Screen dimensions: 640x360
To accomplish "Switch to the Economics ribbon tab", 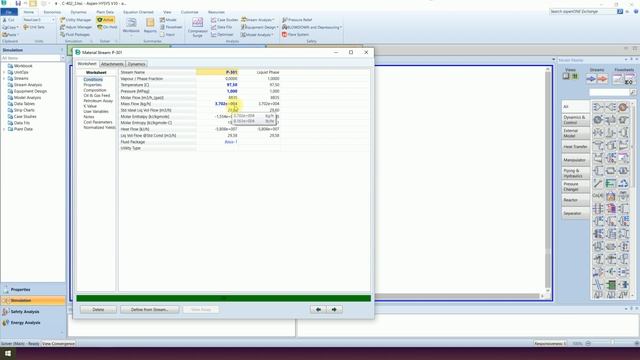I will (x=52, y=12).
